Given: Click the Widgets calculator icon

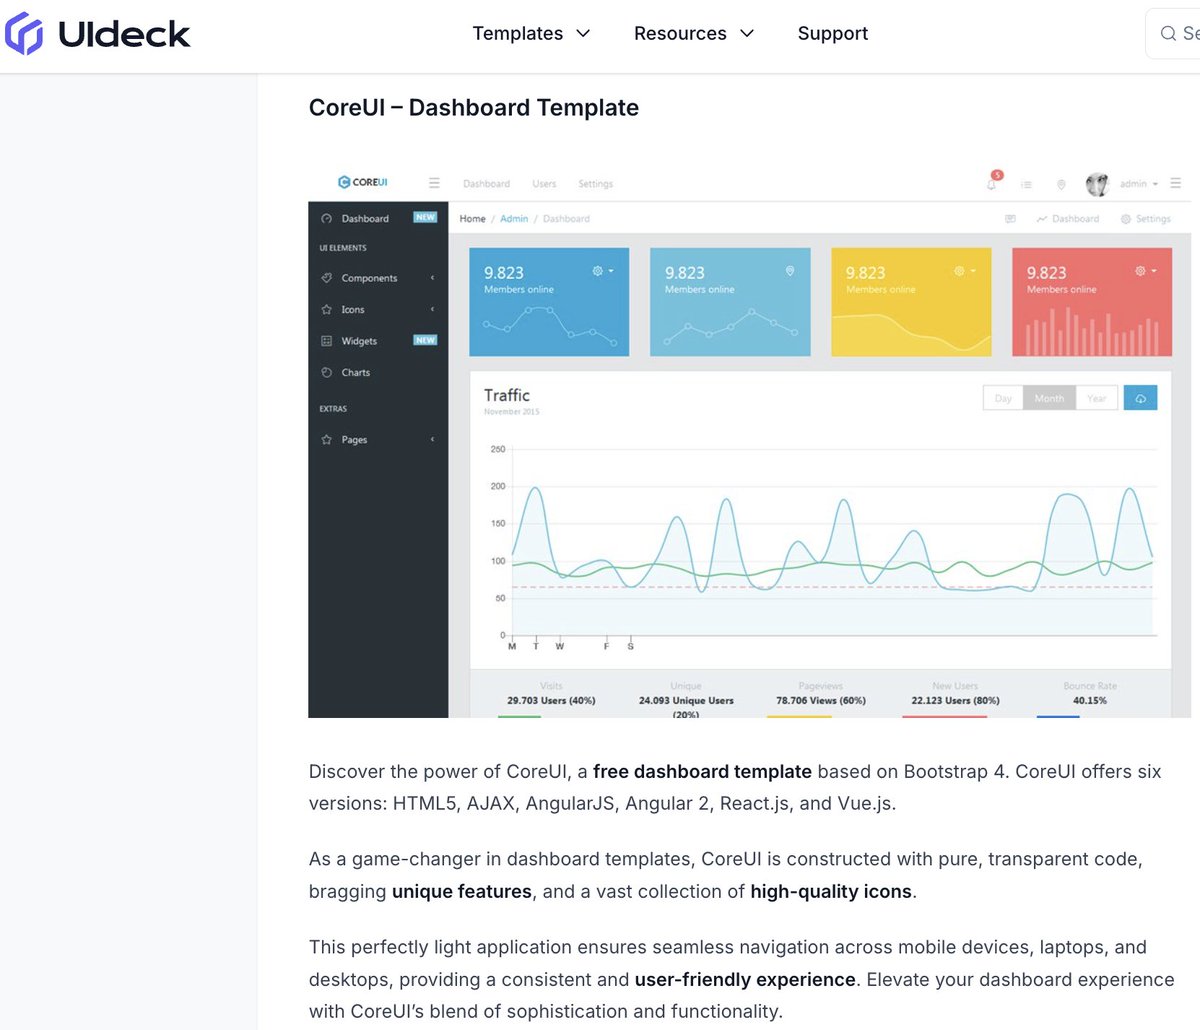Looking at the screenshot, I should [x=326, y=341].
